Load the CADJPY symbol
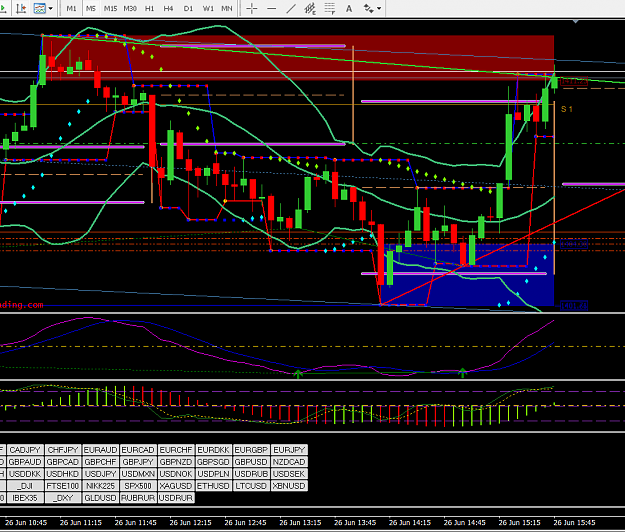 tap(25, 450)
